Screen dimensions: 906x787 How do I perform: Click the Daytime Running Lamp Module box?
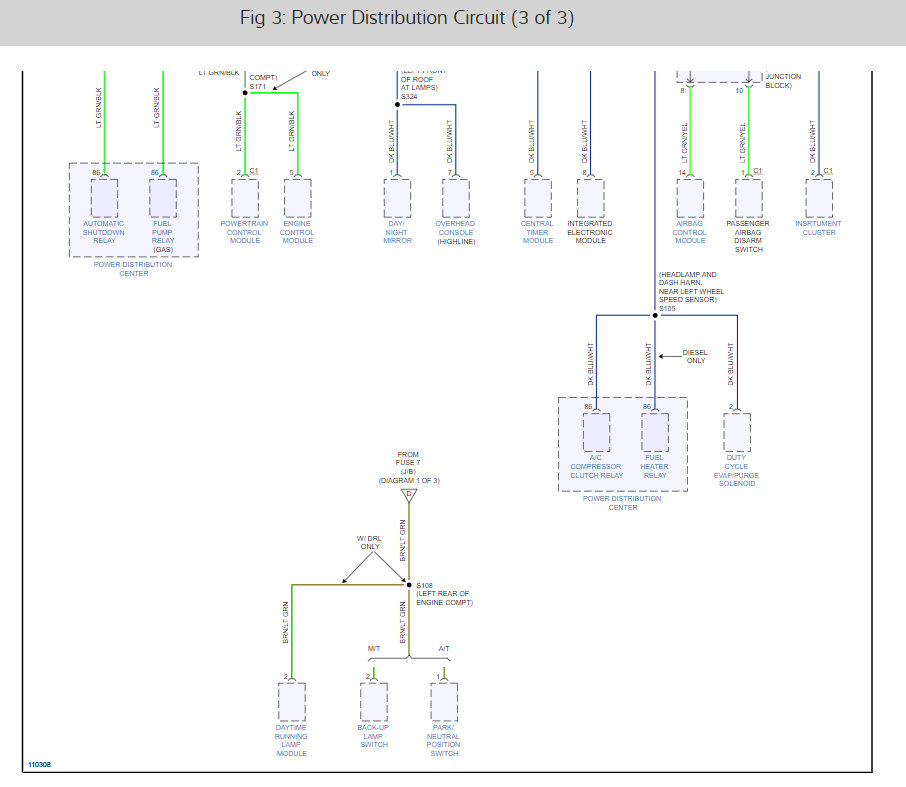coord(292,702)
